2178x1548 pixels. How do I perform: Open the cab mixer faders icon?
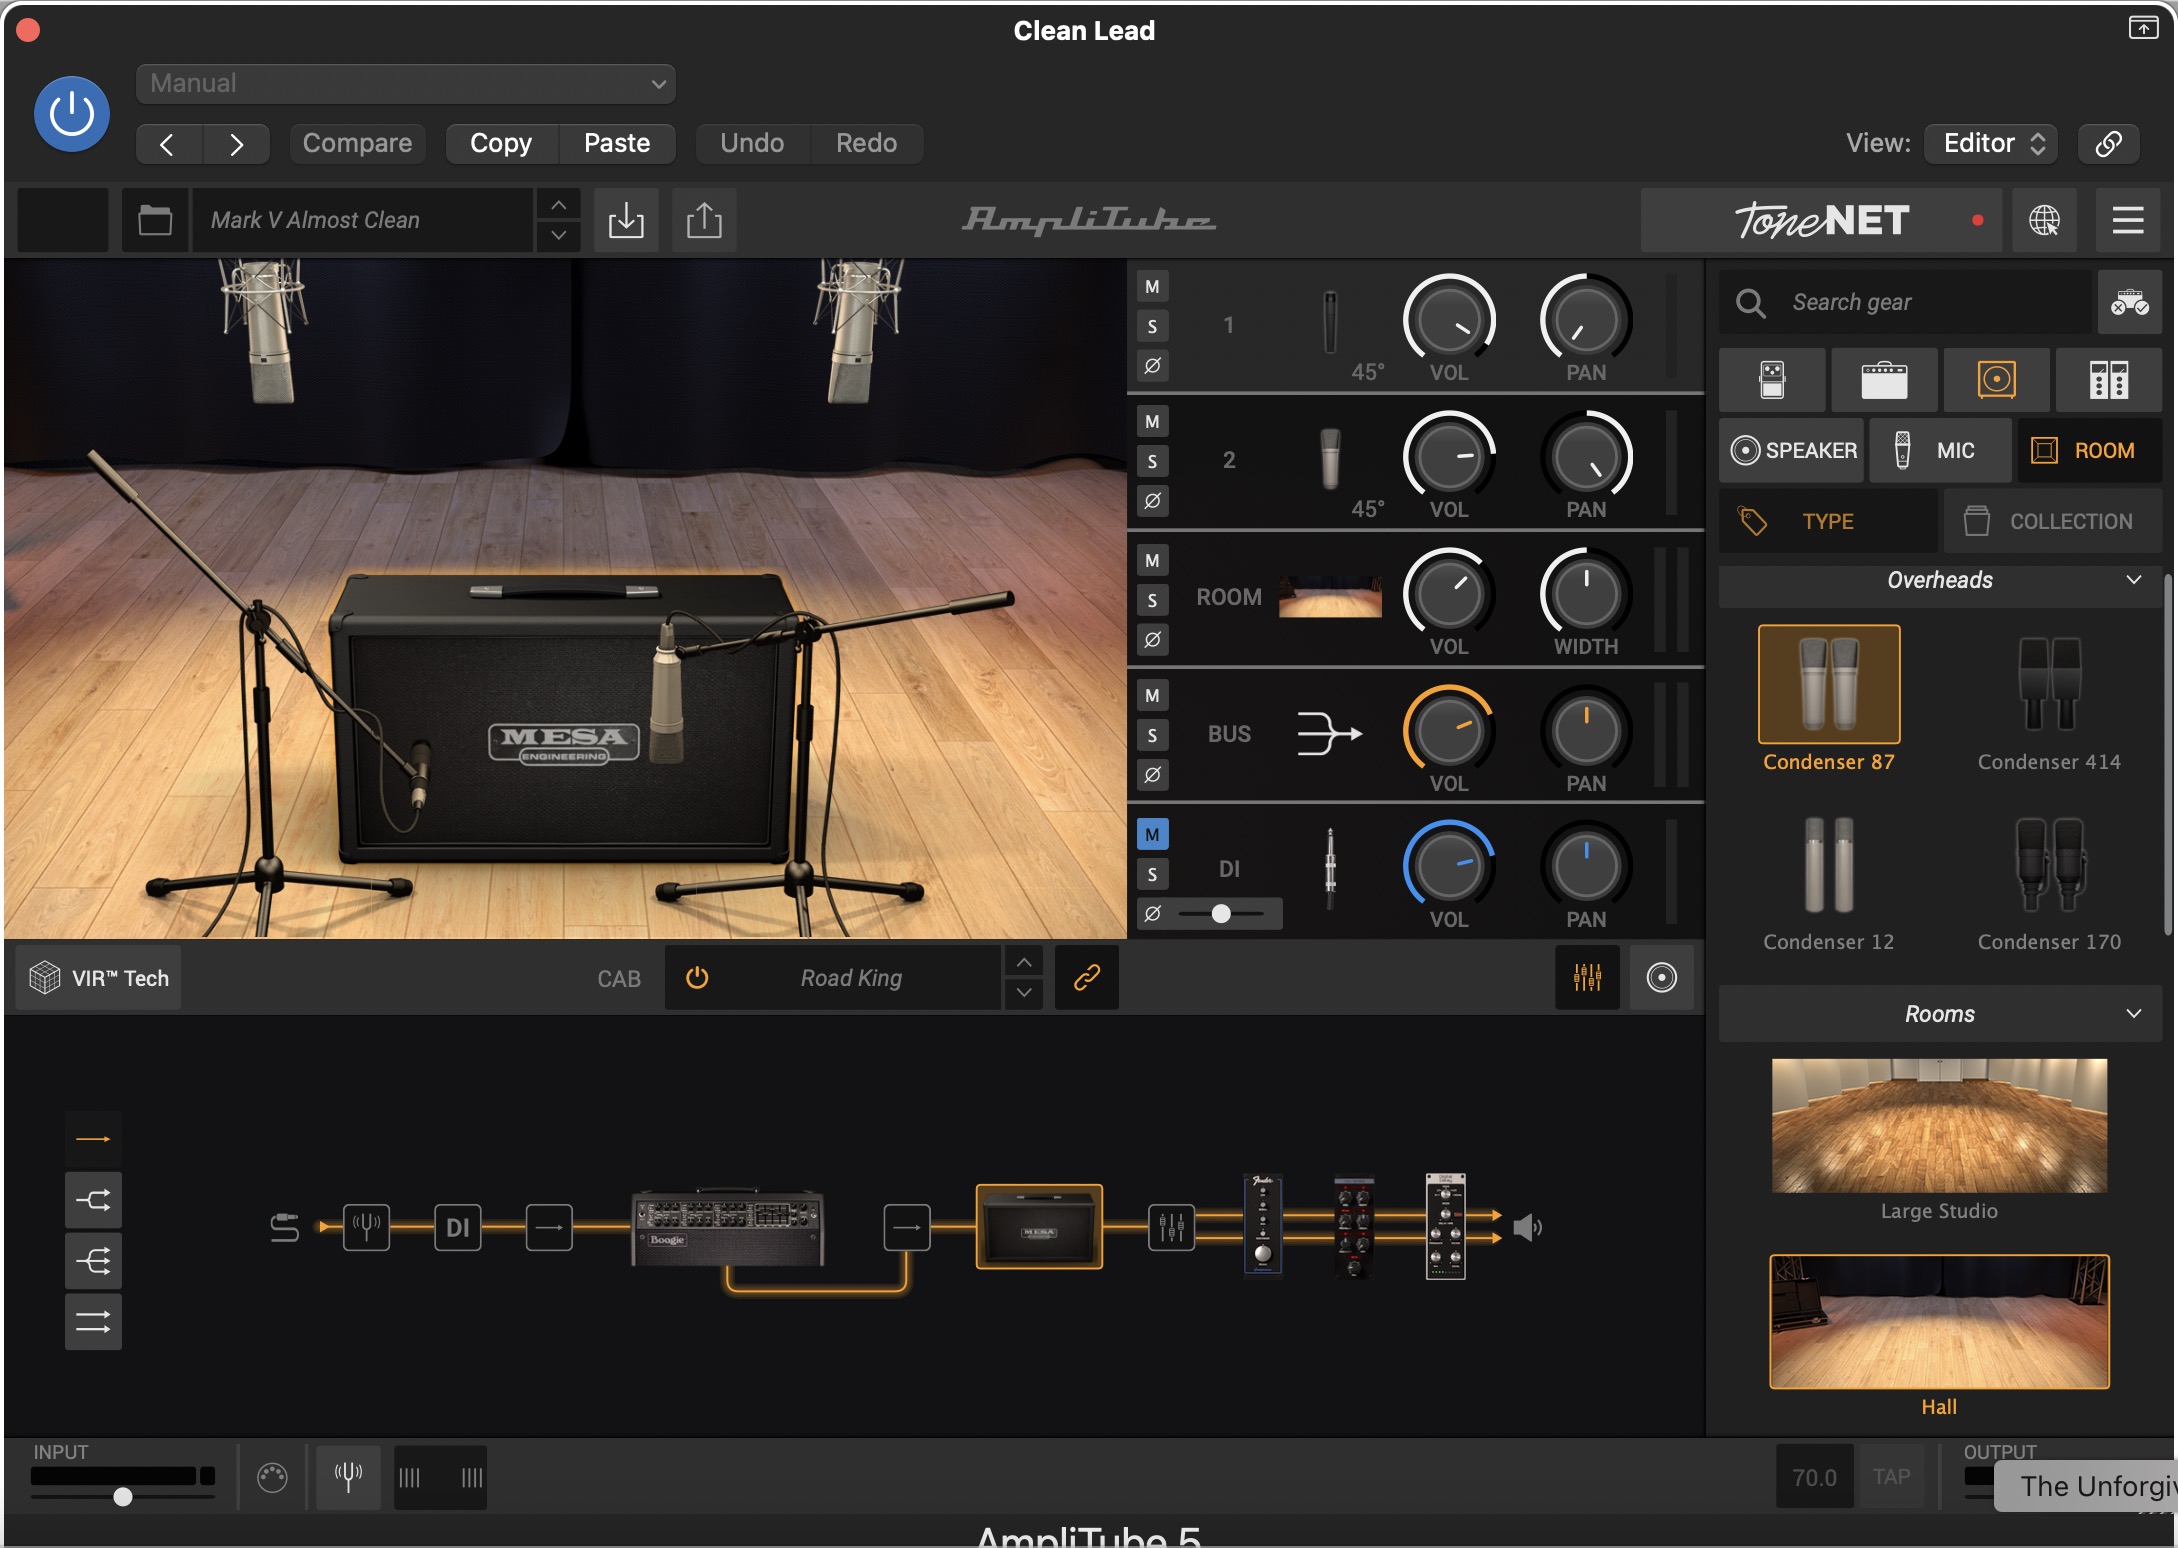1587,978
